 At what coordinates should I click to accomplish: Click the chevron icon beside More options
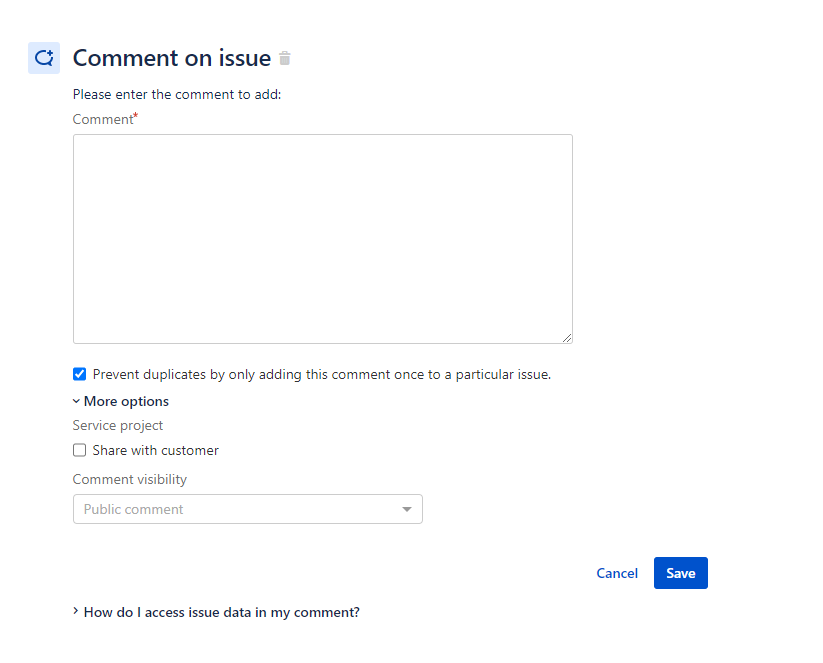pos(76,401)
